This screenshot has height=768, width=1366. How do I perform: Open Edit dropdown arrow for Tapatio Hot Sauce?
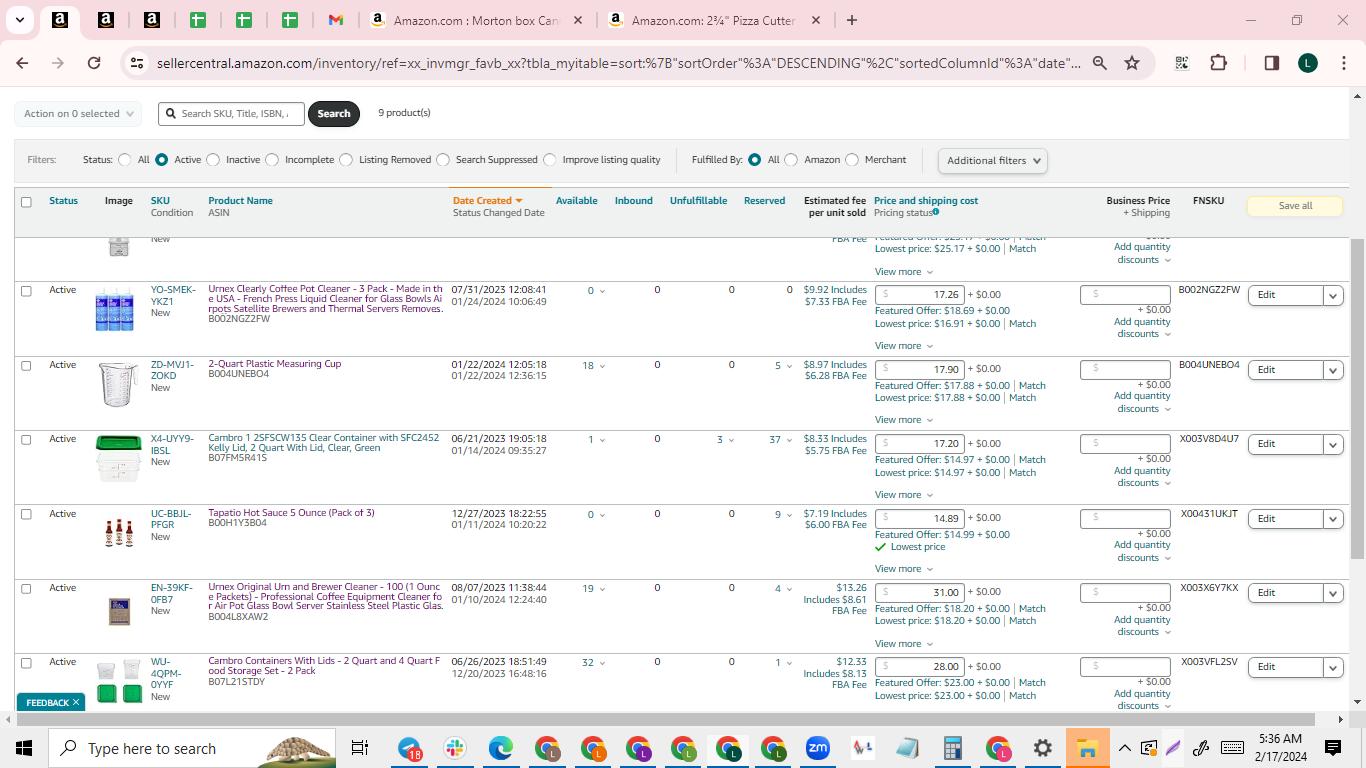[1333, 519]
